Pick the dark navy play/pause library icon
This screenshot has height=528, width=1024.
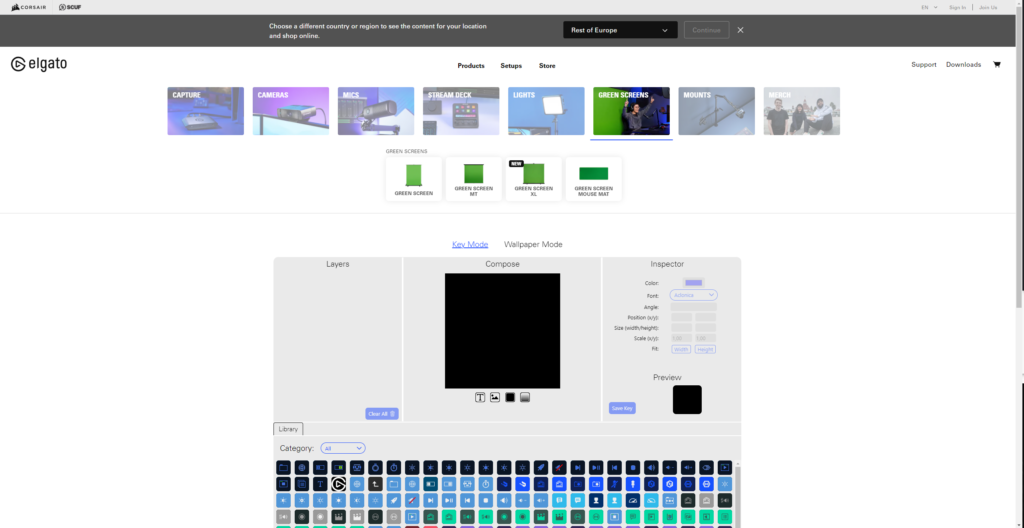[596, 467]
